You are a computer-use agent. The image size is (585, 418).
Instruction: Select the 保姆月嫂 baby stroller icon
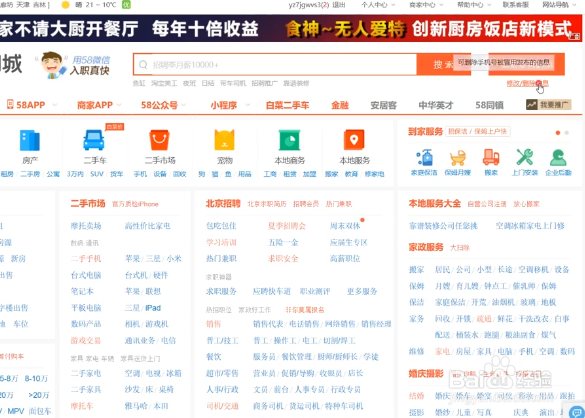(458, 157)
